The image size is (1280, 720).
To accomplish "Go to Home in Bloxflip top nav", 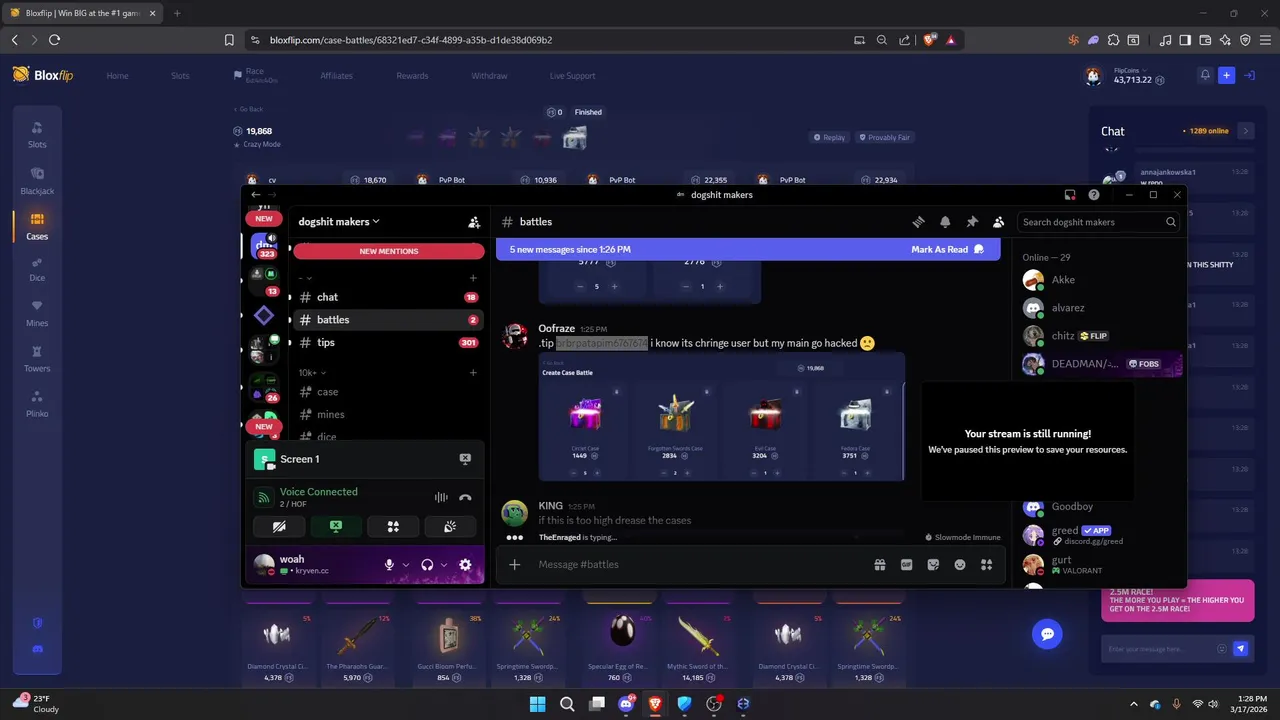I will click(x=117, y=76).
